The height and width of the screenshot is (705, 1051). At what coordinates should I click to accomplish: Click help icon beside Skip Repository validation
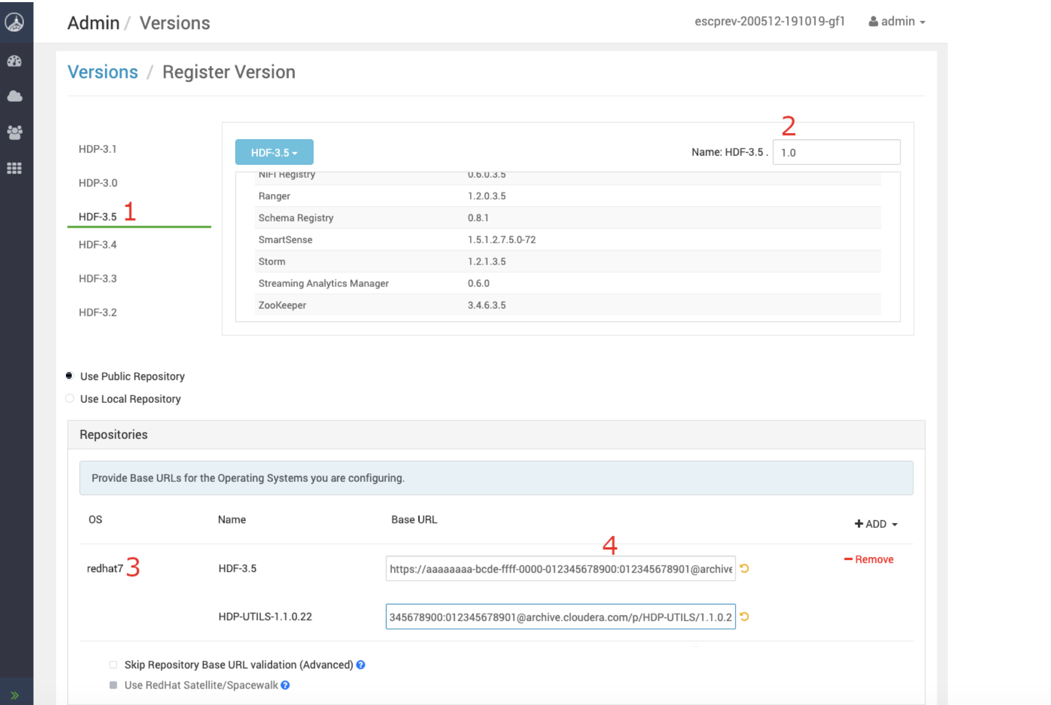[x=361, y=665]
